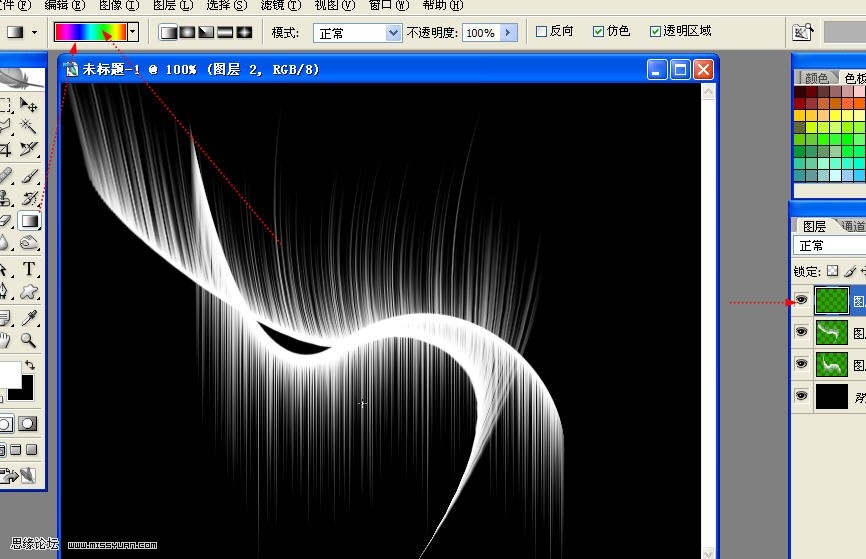
Task: Open the 编辑(E) menu
Action: (65, 6)
